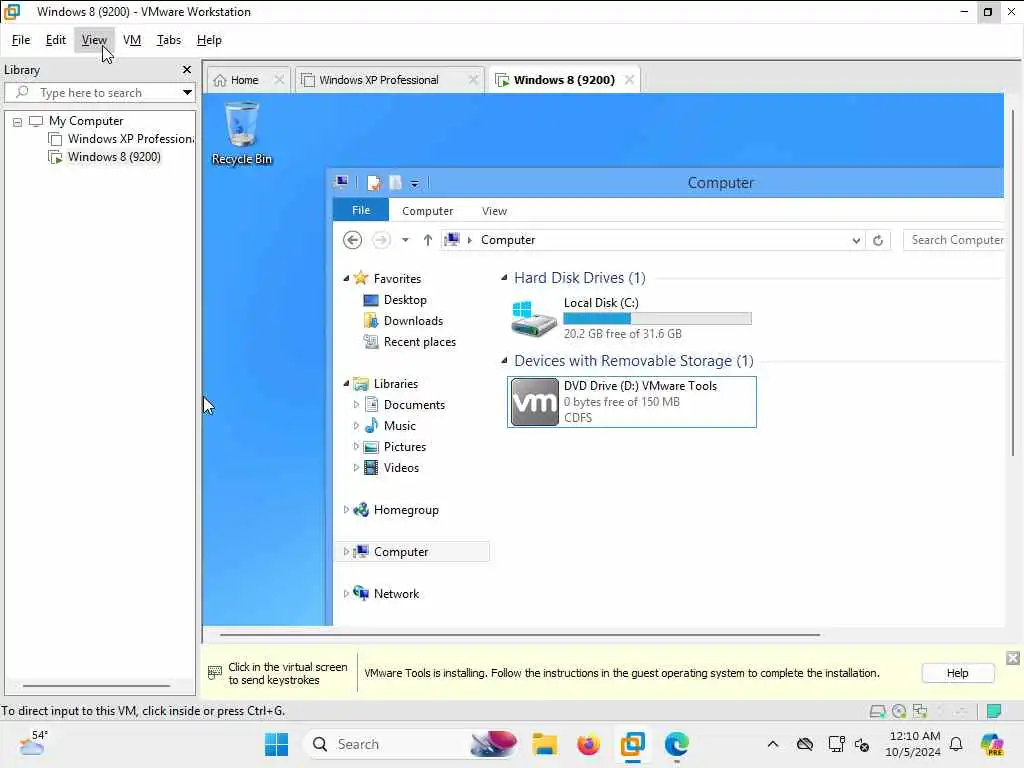Open the Recycle Bin desktop icon
This screenshot has height=768, width=1024.
click(242, 133)
